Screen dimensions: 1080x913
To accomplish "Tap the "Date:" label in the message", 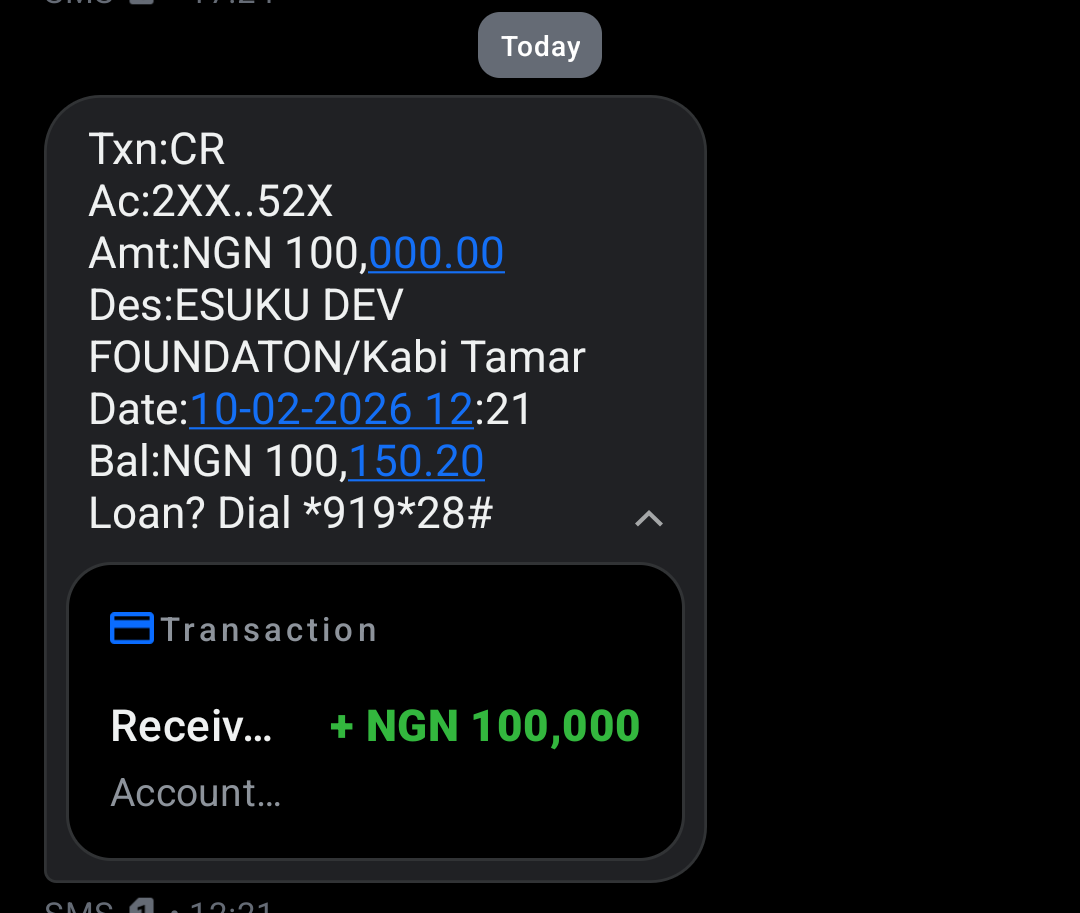I will [138, 410].
